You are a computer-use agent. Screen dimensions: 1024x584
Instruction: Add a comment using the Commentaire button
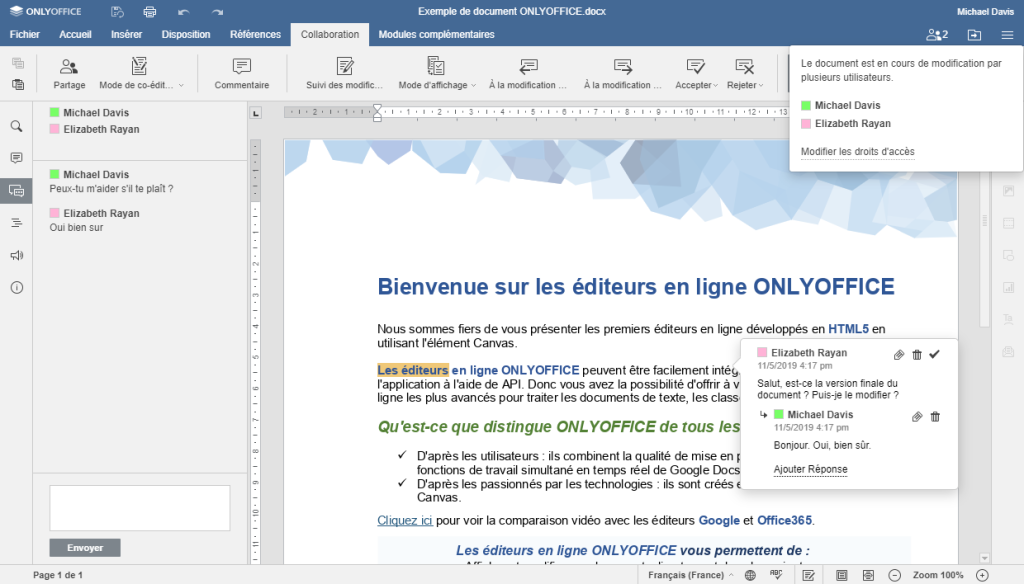point(241,73)
